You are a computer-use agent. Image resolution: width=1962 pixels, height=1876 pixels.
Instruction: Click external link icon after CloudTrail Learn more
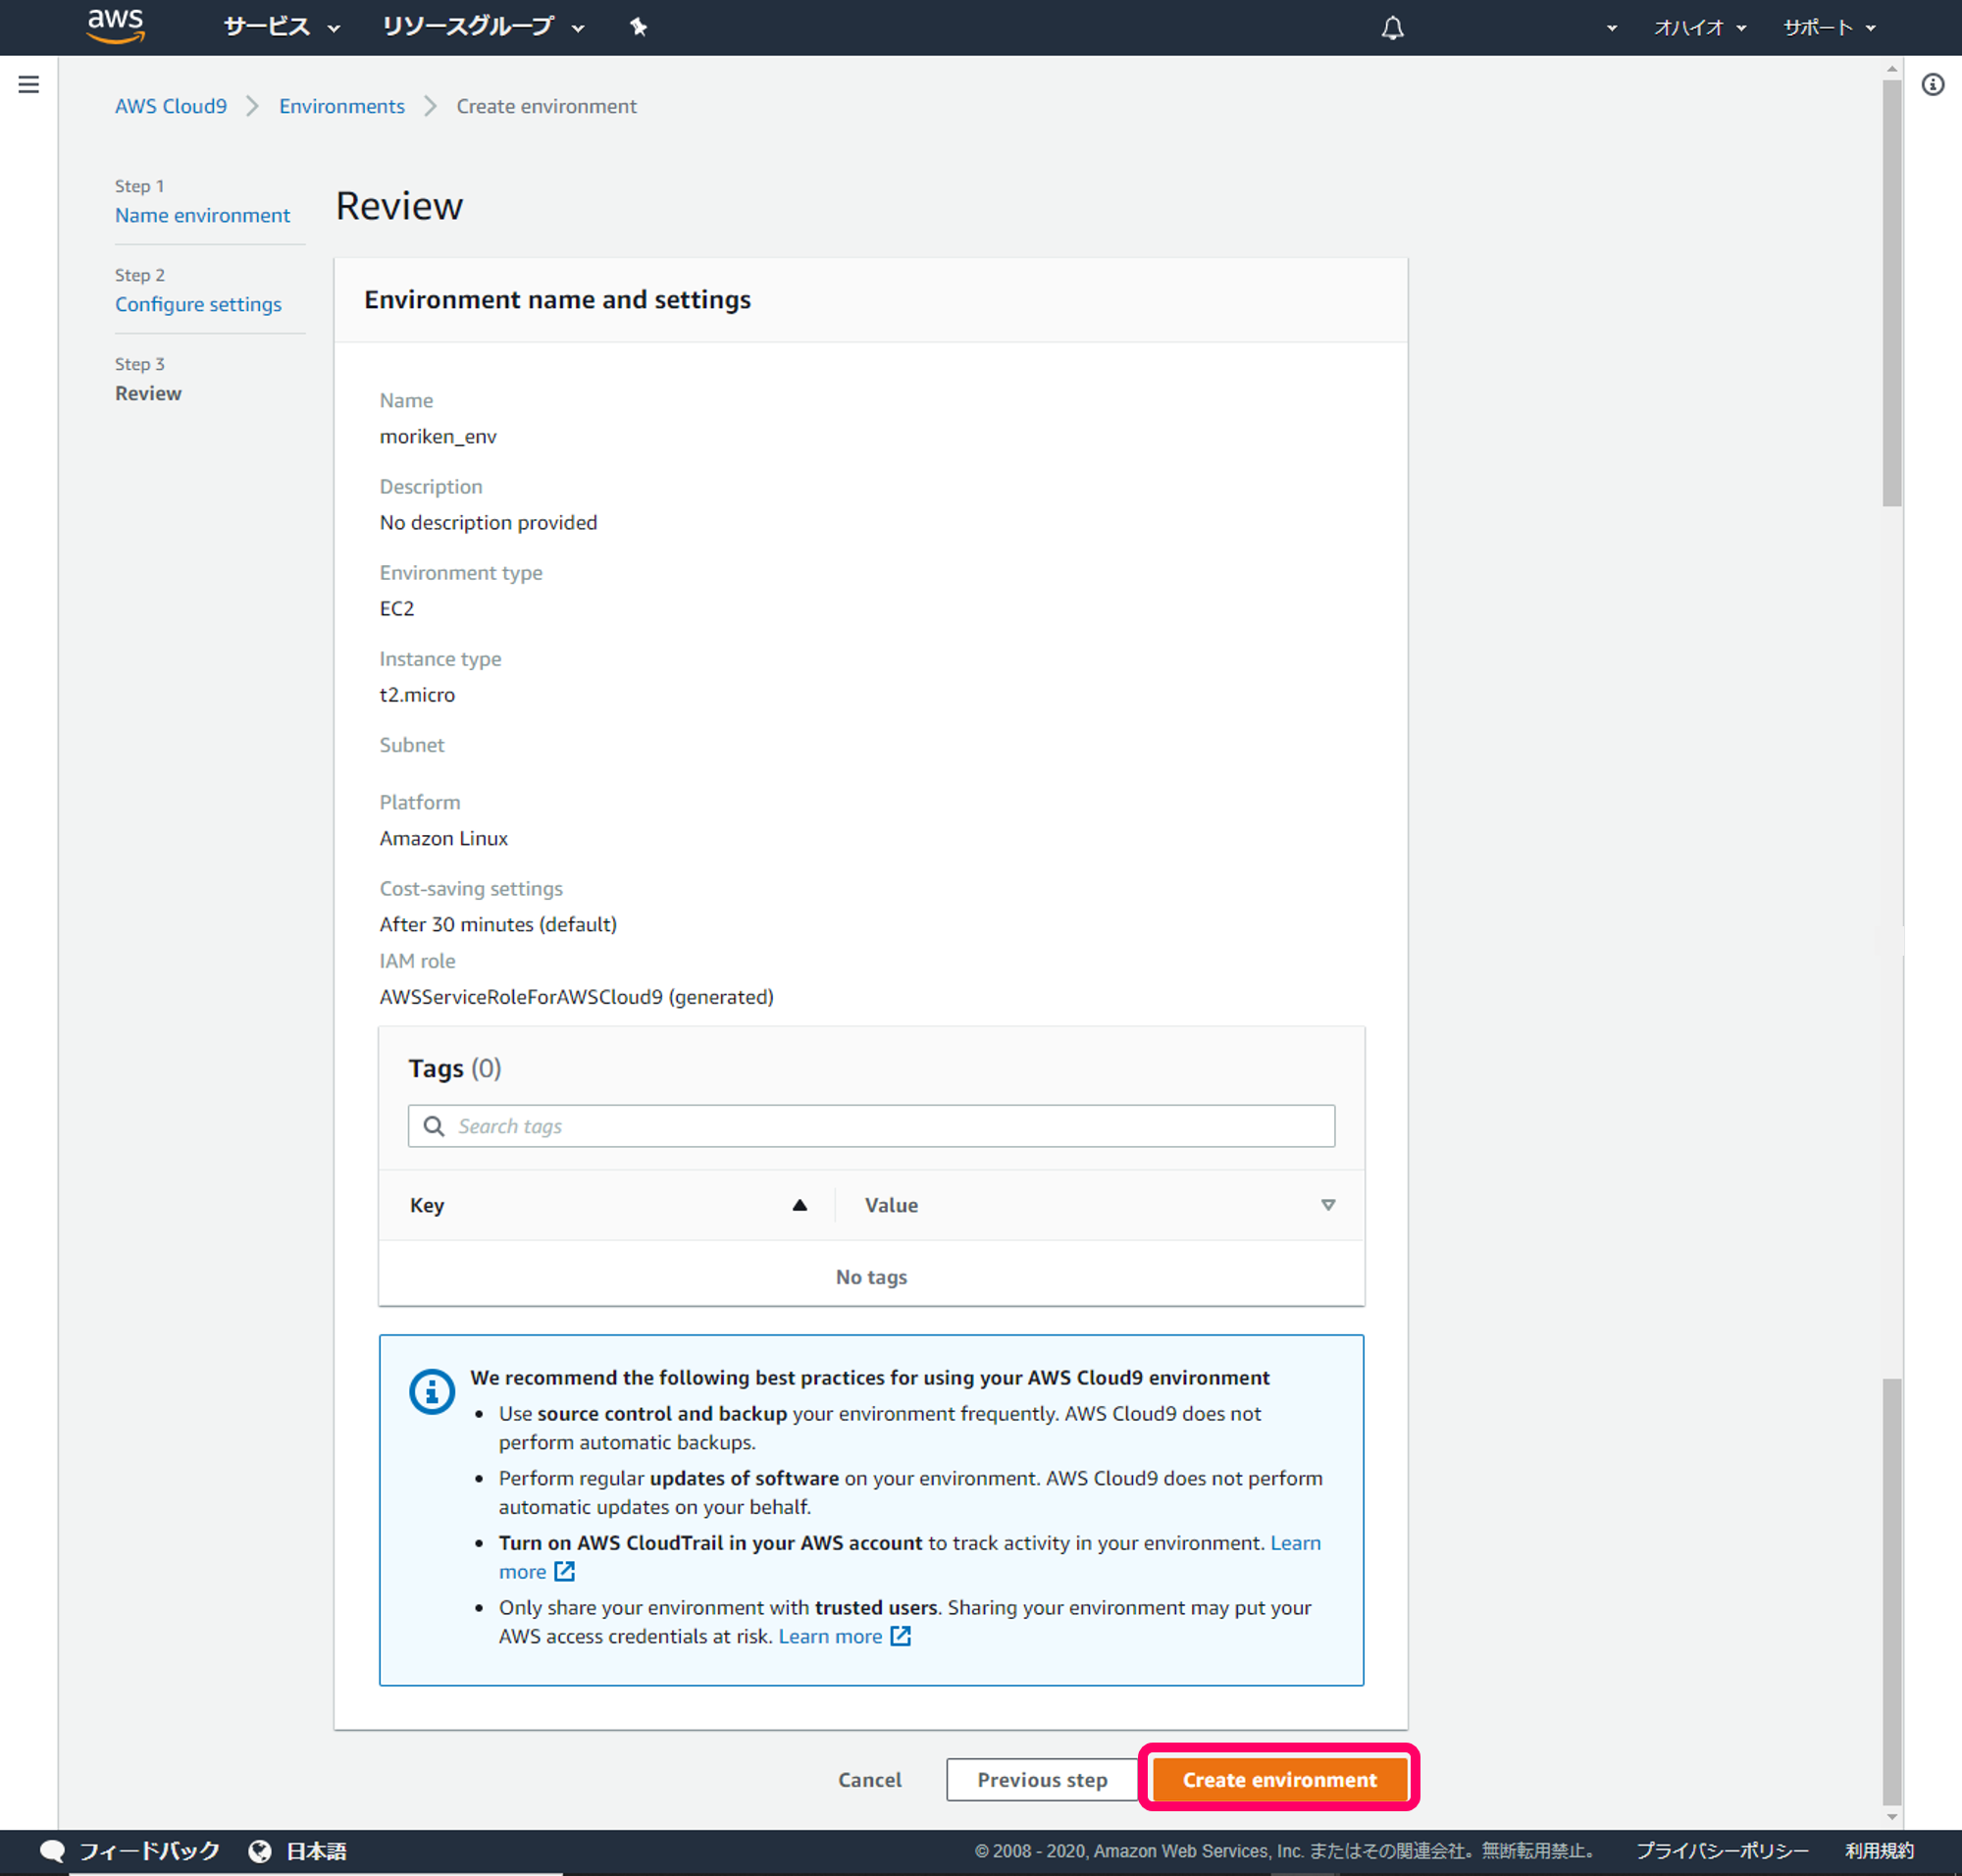(x=565, y=1571)
